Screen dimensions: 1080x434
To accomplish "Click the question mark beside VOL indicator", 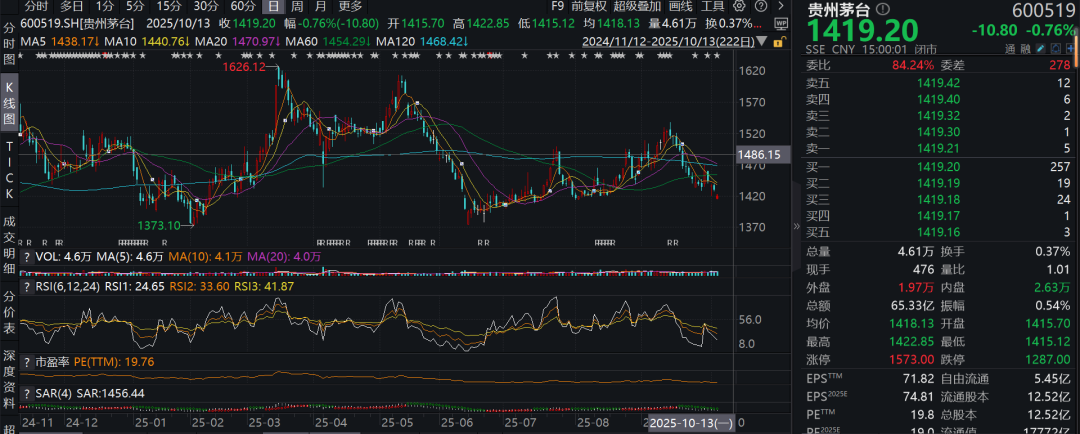I will coord(27,256).
